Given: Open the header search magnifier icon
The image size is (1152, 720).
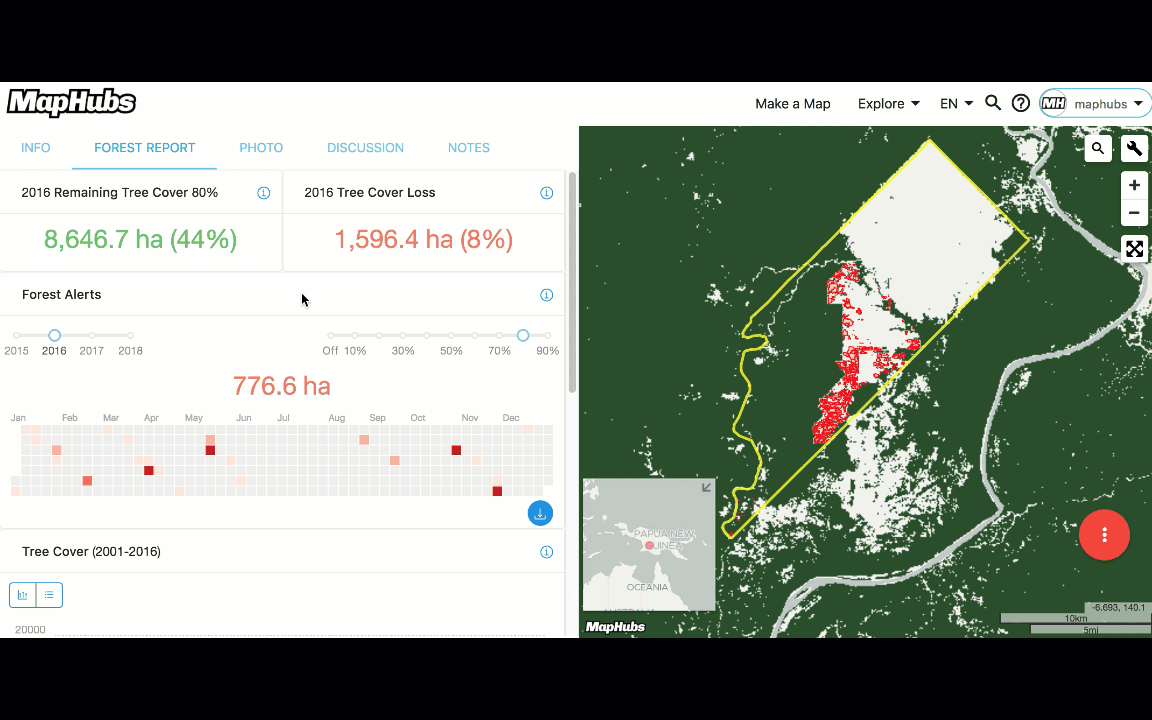Looking at the screenshot, I should pos(993,103).
